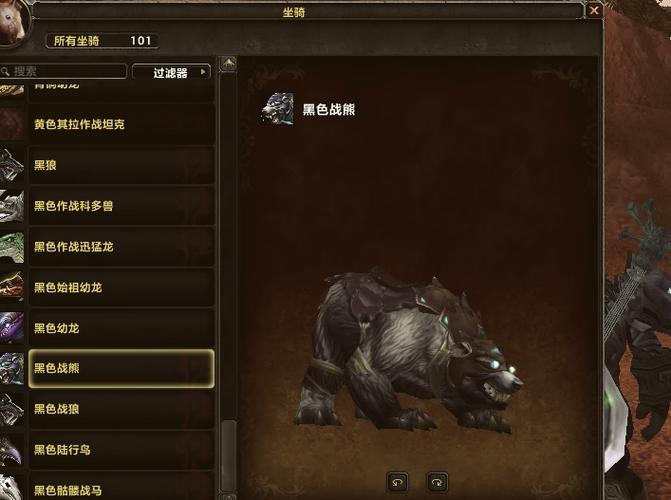This screenshot has height=500, width=671.
Task: Rotate the bear model right
Action: pos(437,482)
